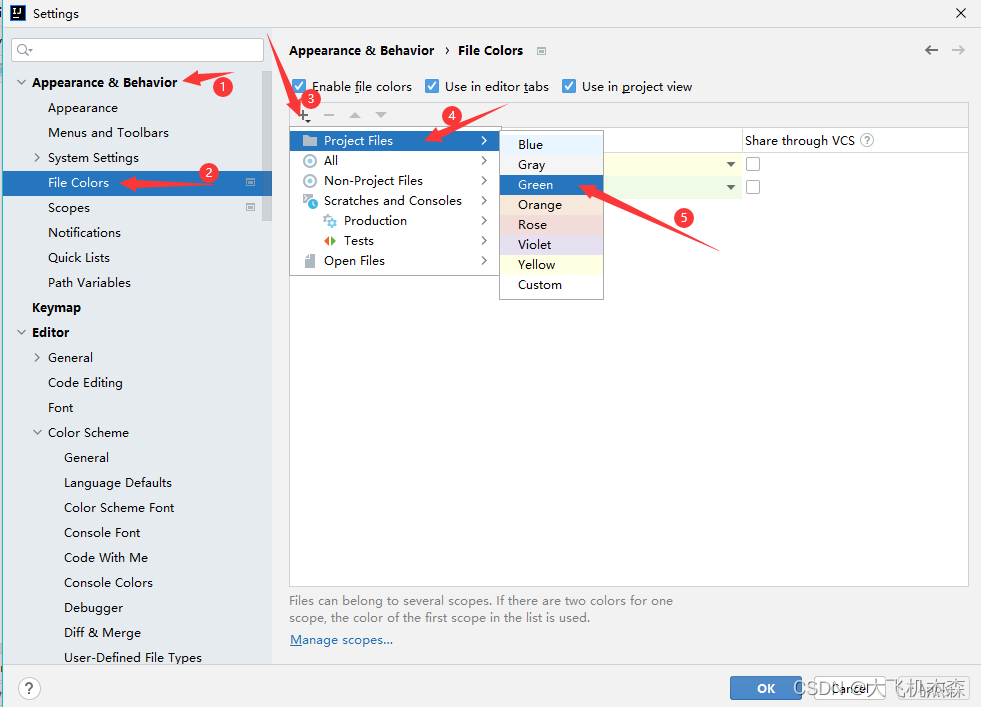Viewport: 981px width, 707px height.
Task: Collapse the Appearance & Behavior section
Action: pyautogui.click(x=22, y=82)
